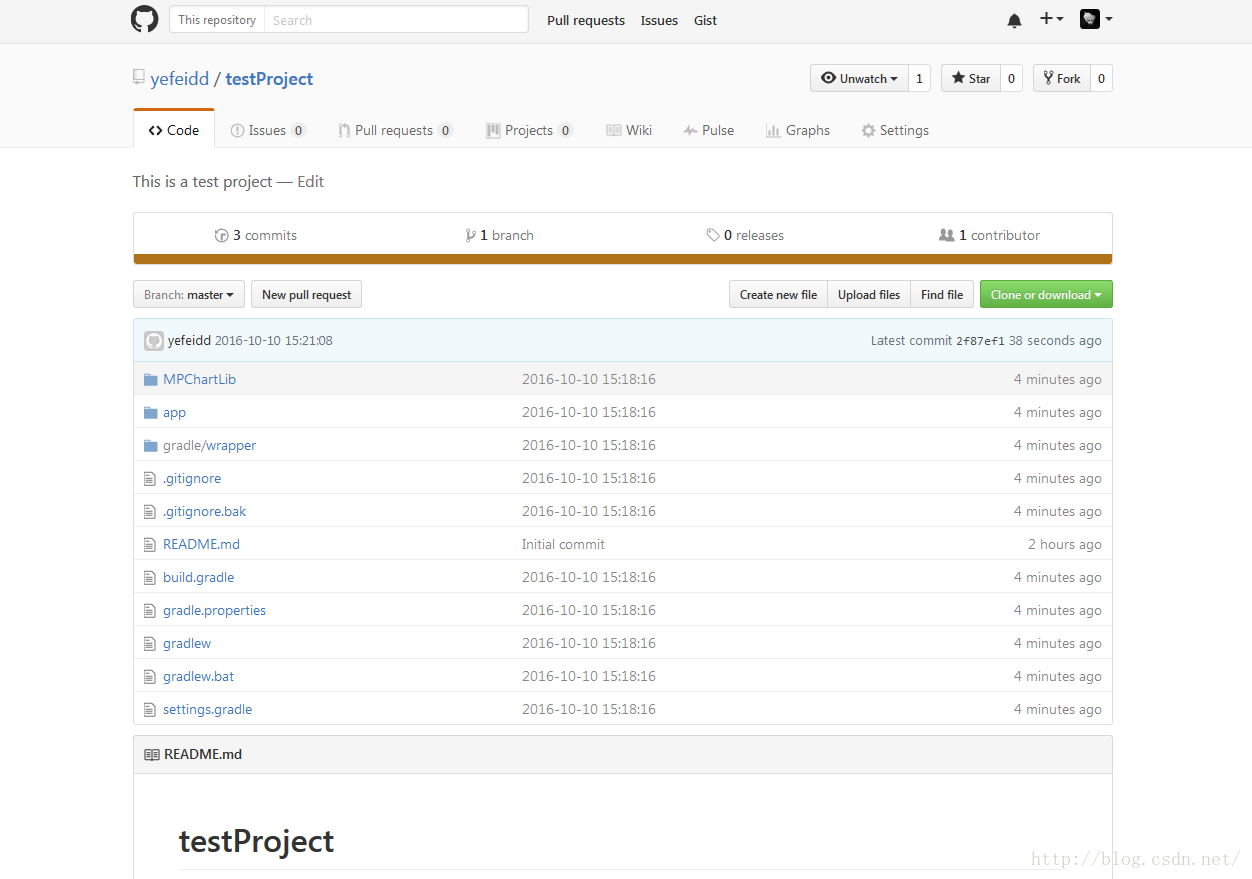1252x879 pixels.
Task: Click the orange language bar
Action: coord(622,259)
